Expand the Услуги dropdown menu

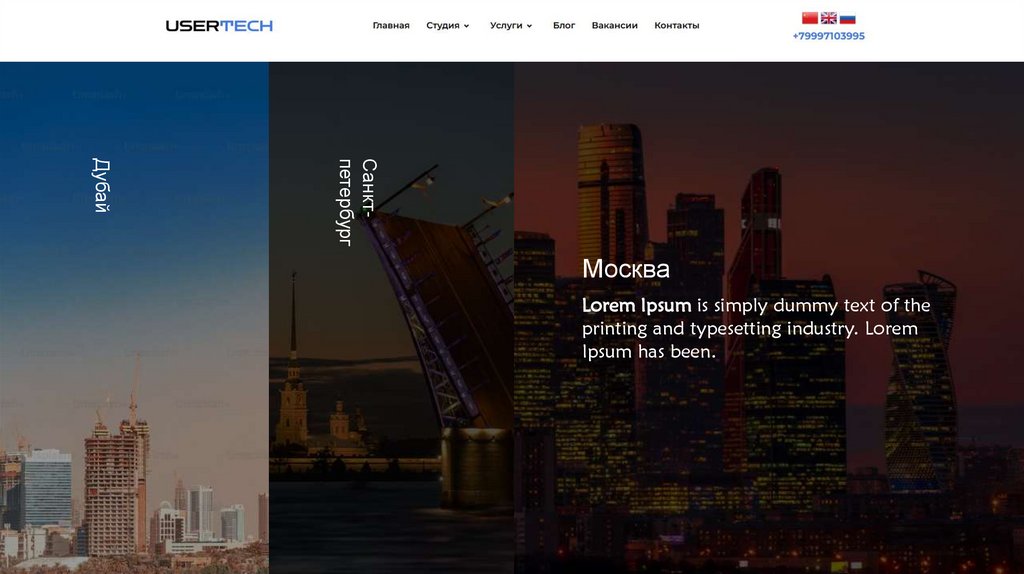click(x=511, y=25)
